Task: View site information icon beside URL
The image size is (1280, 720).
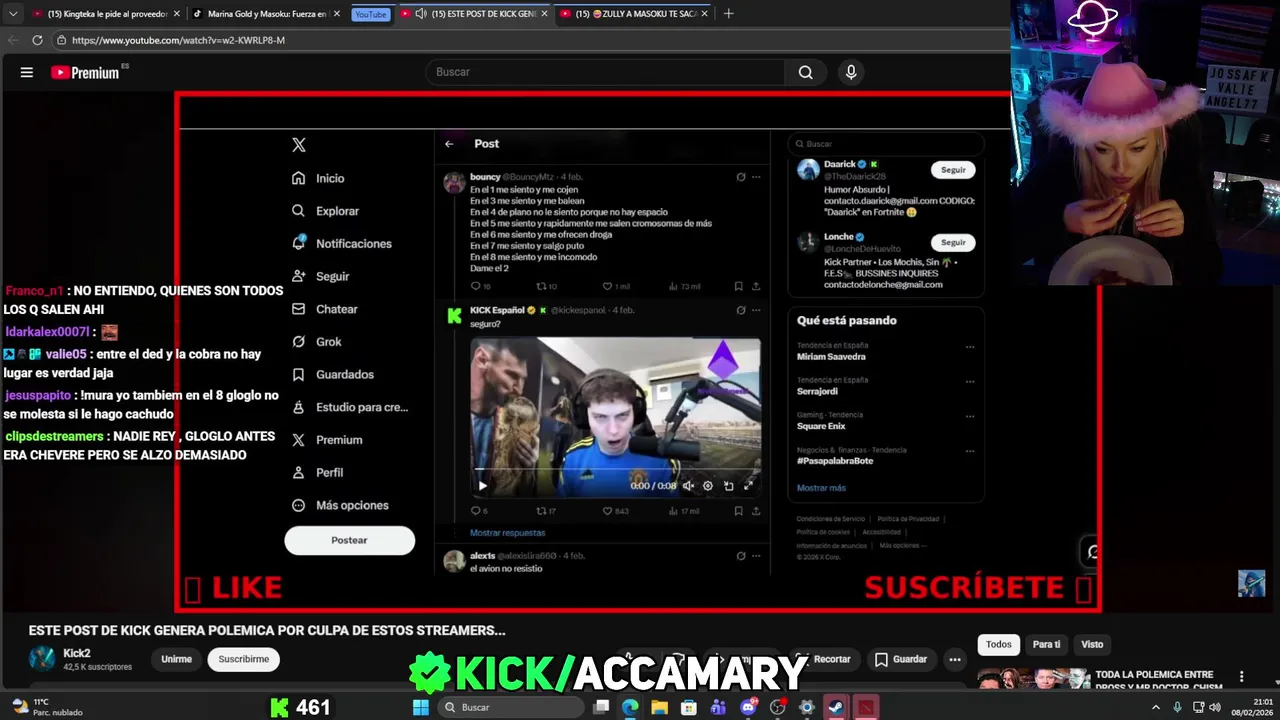Action: pos(61,40)
